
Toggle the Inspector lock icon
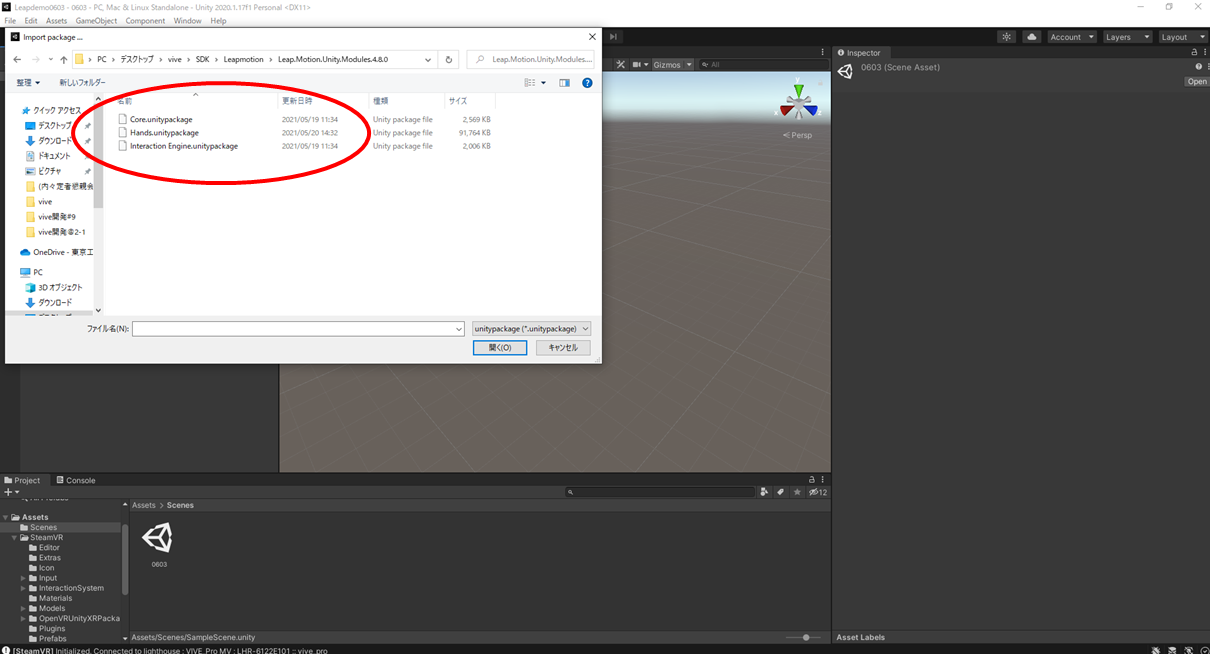pos(1192,53)
